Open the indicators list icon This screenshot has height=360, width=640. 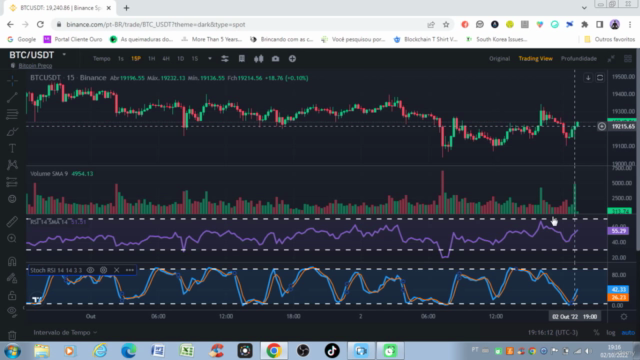click(x=242, y=59)
